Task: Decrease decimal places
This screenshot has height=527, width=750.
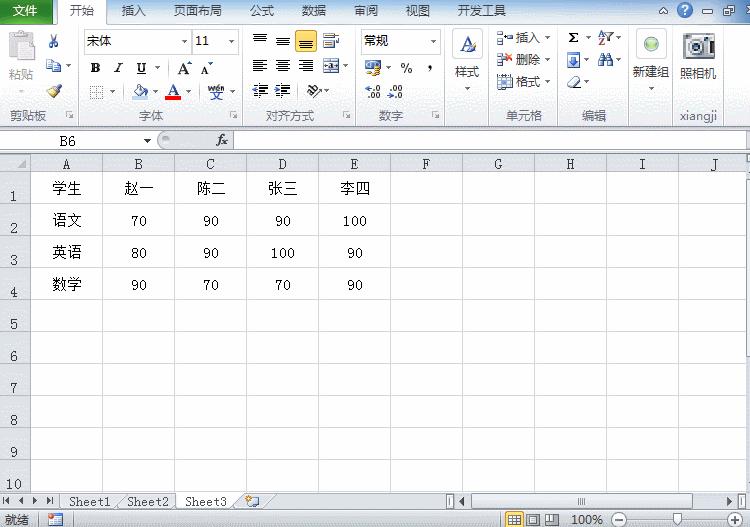Action: pos(395,91)
